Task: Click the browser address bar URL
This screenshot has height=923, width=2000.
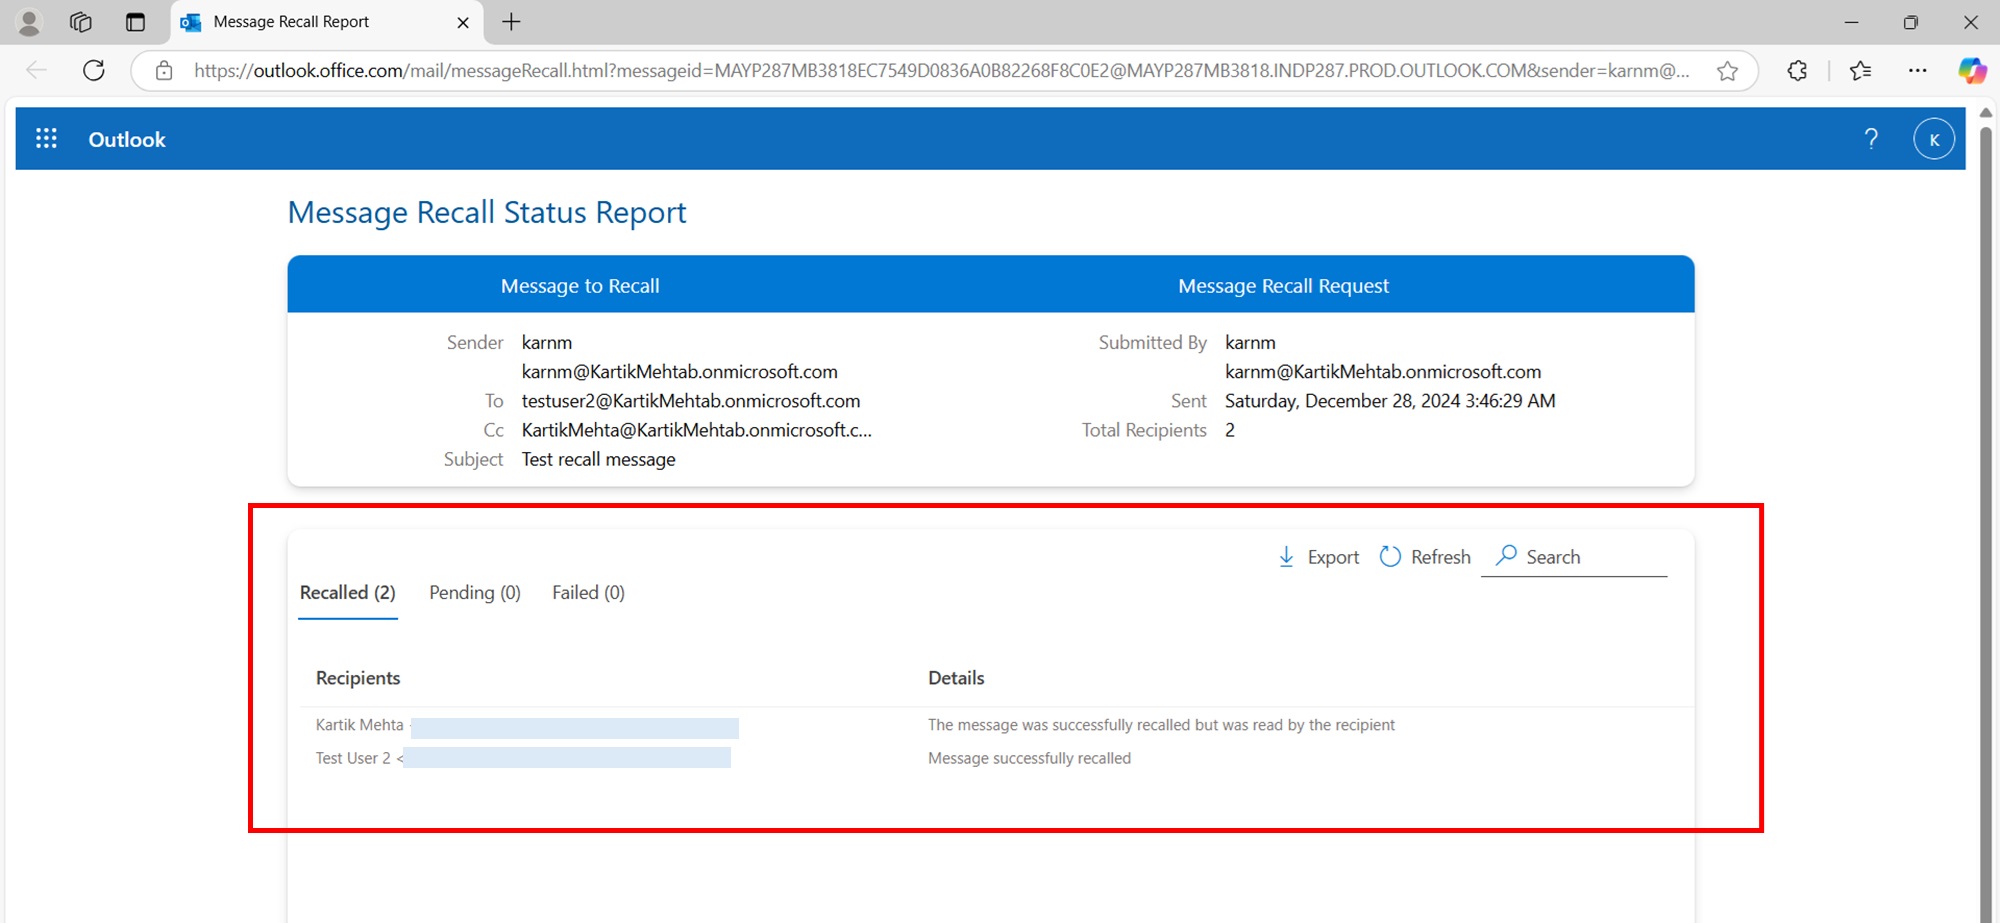Action: pos(940,71)
